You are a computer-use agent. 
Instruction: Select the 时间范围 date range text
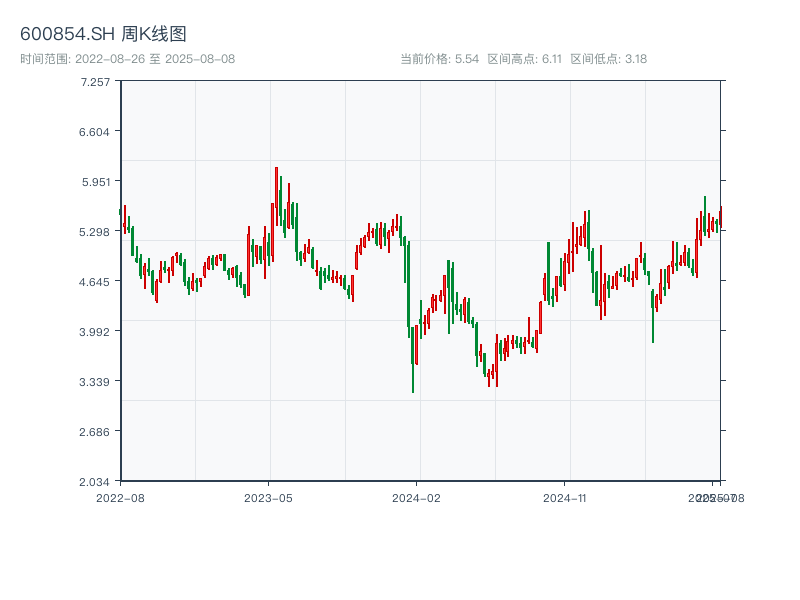coord(127,59)
